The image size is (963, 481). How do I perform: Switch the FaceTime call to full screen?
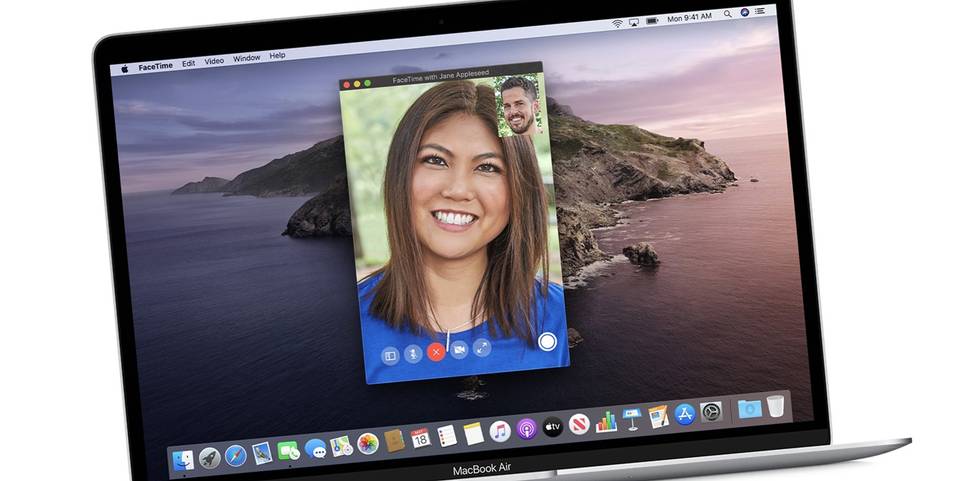(x=482, y=348)
